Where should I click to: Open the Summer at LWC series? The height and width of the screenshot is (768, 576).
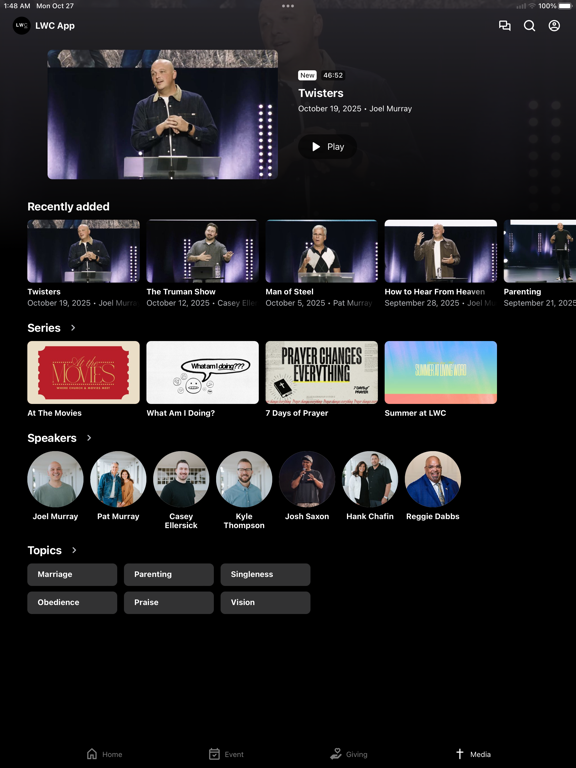click(440, 372)
